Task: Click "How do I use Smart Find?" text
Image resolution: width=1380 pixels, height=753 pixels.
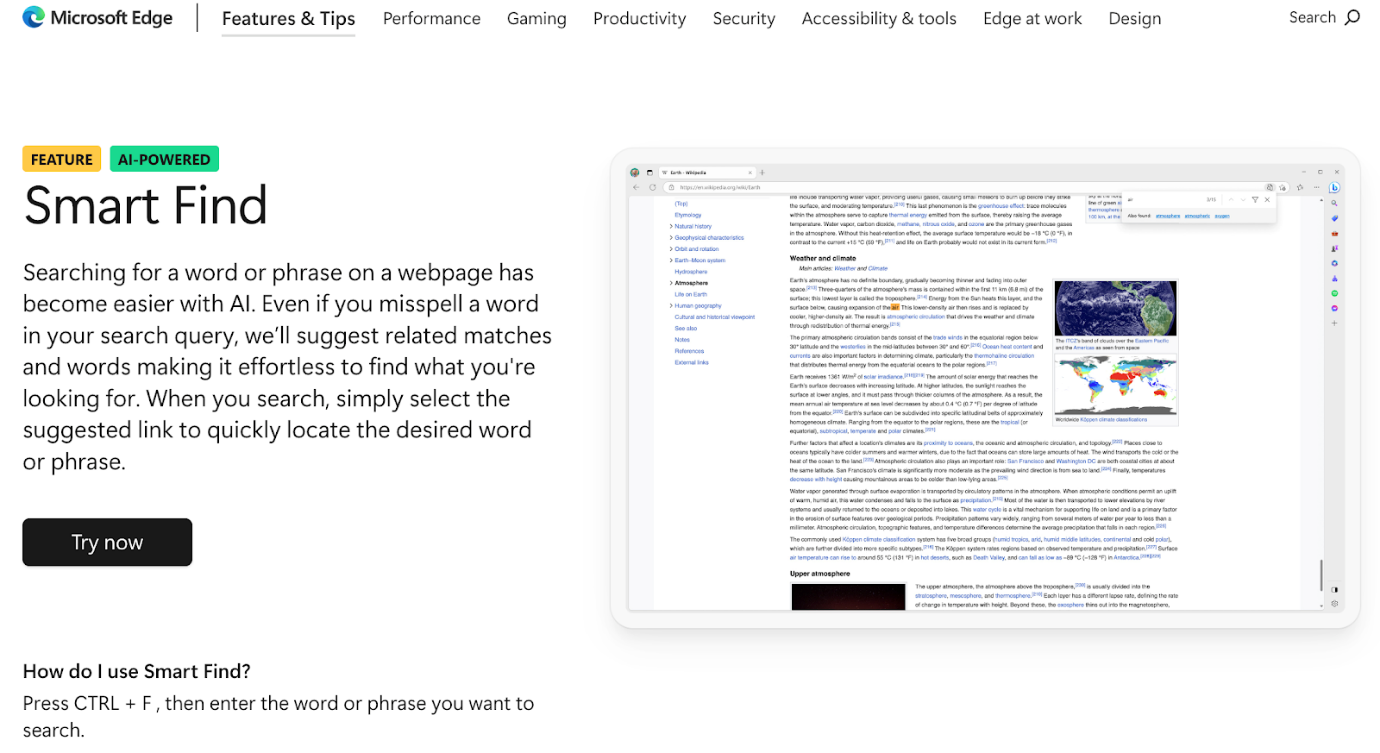Action: 137,671
